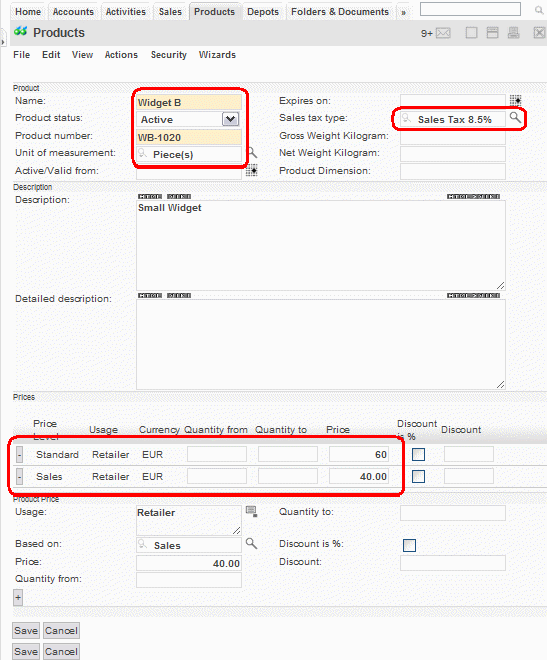Screen dimensions: 547x660
Task: Open the Usage editor icon next to Retailer
Action: [x=252, y=511]
